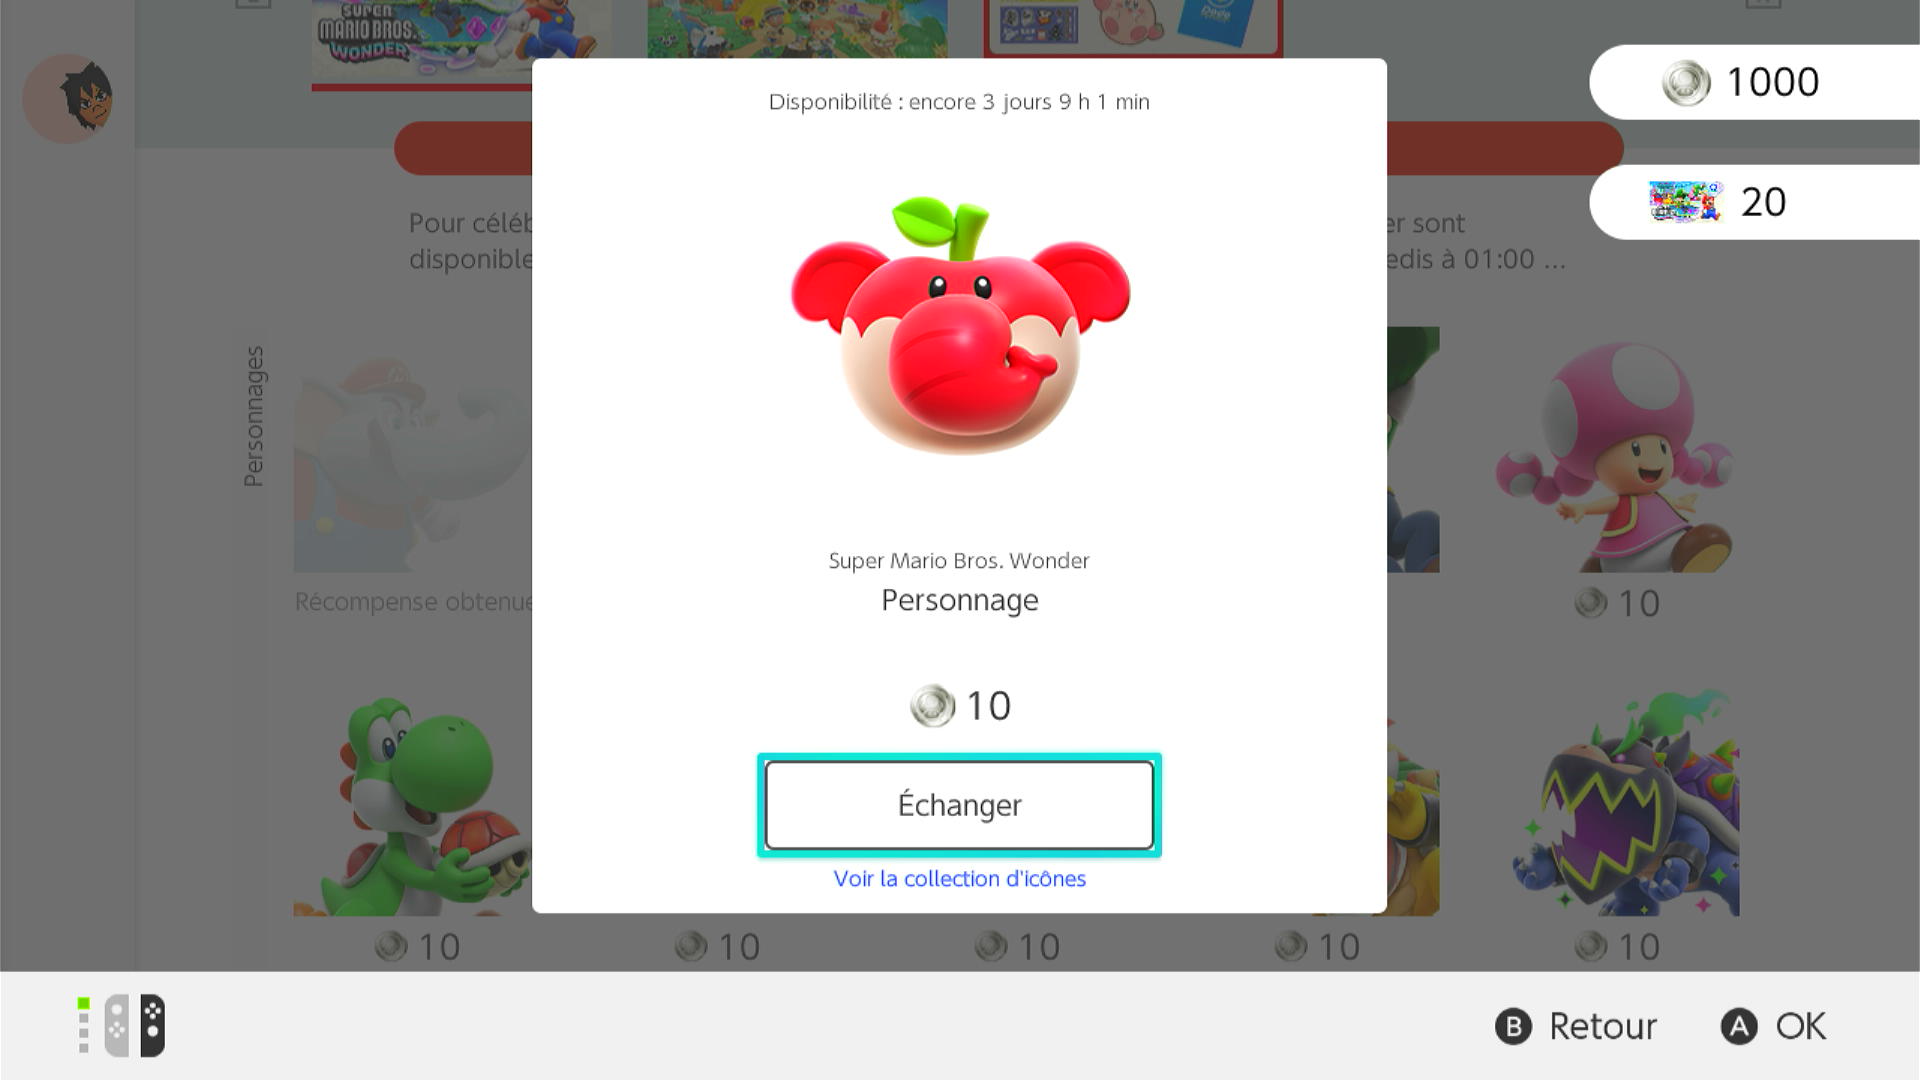The height and width of the screenshot is (1080, 1920).
Task: Open the Kirby banner tab at top
Action: tap(1133, 28)
